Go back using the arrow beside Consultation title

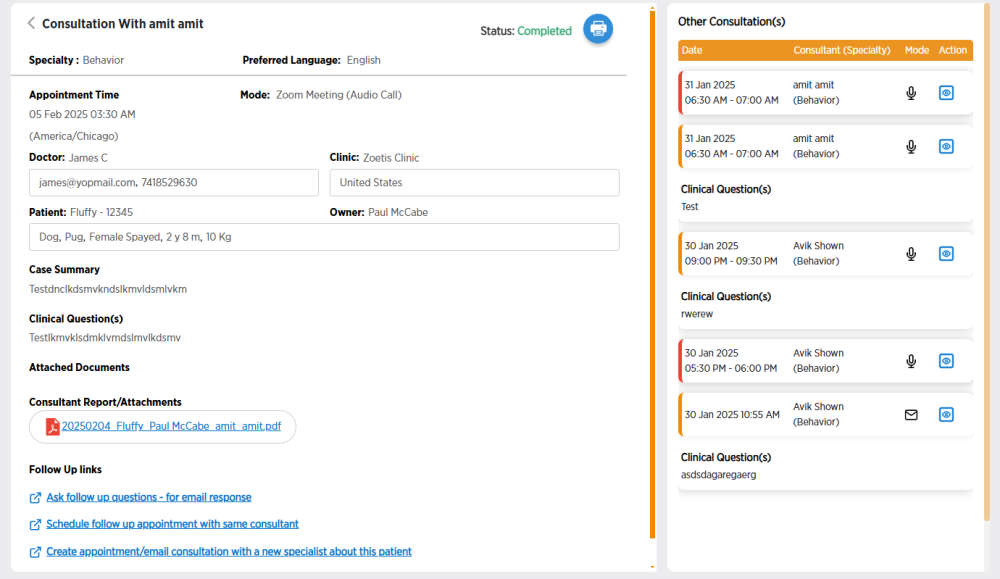31,23
